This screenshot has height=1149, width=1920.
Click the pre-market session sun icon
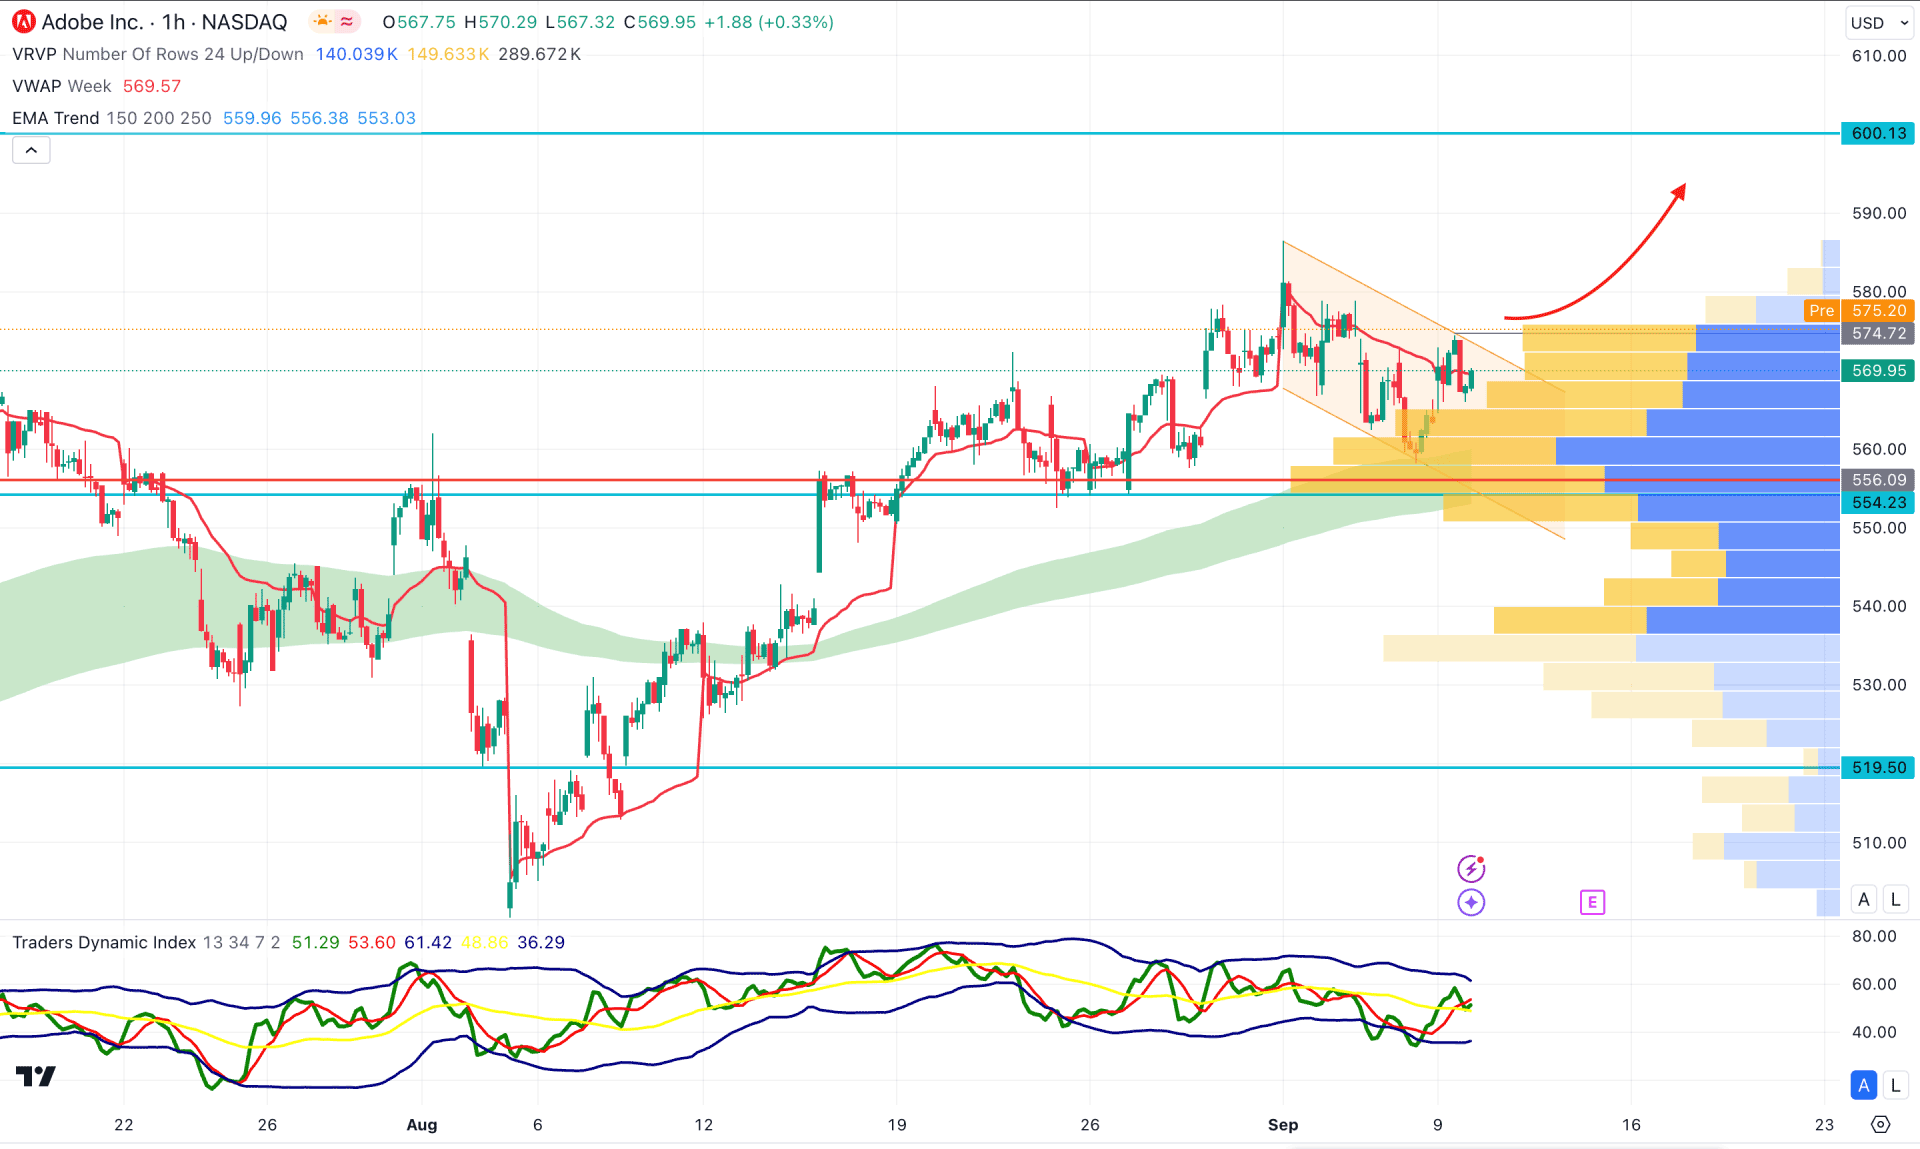[322, 21]
